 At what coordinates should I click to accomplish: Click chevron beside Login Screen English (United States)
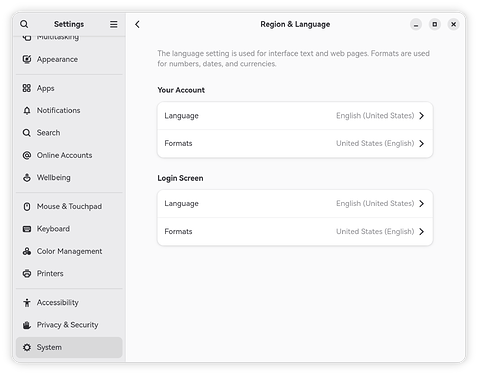[x=422, y=204]
